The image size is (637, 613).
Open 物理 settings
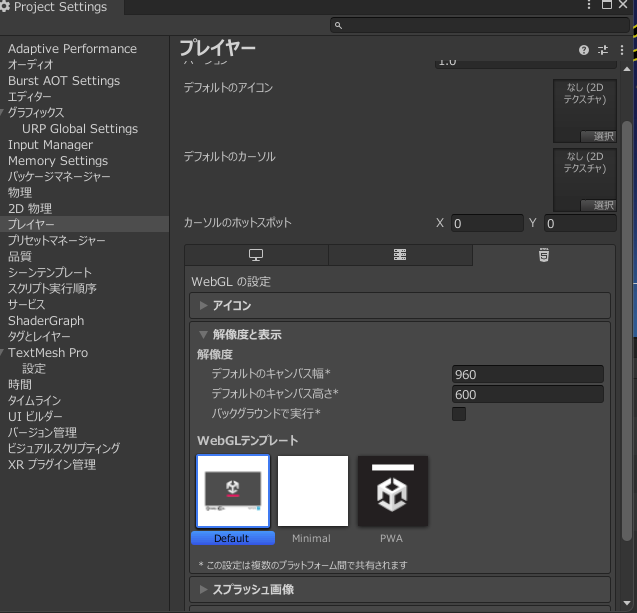pyautogui.click(x=20, y=193)
